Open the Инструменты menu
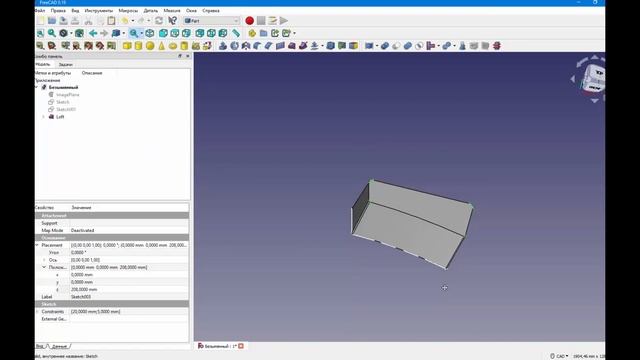The image size is (640, 360). coord(99,11)
